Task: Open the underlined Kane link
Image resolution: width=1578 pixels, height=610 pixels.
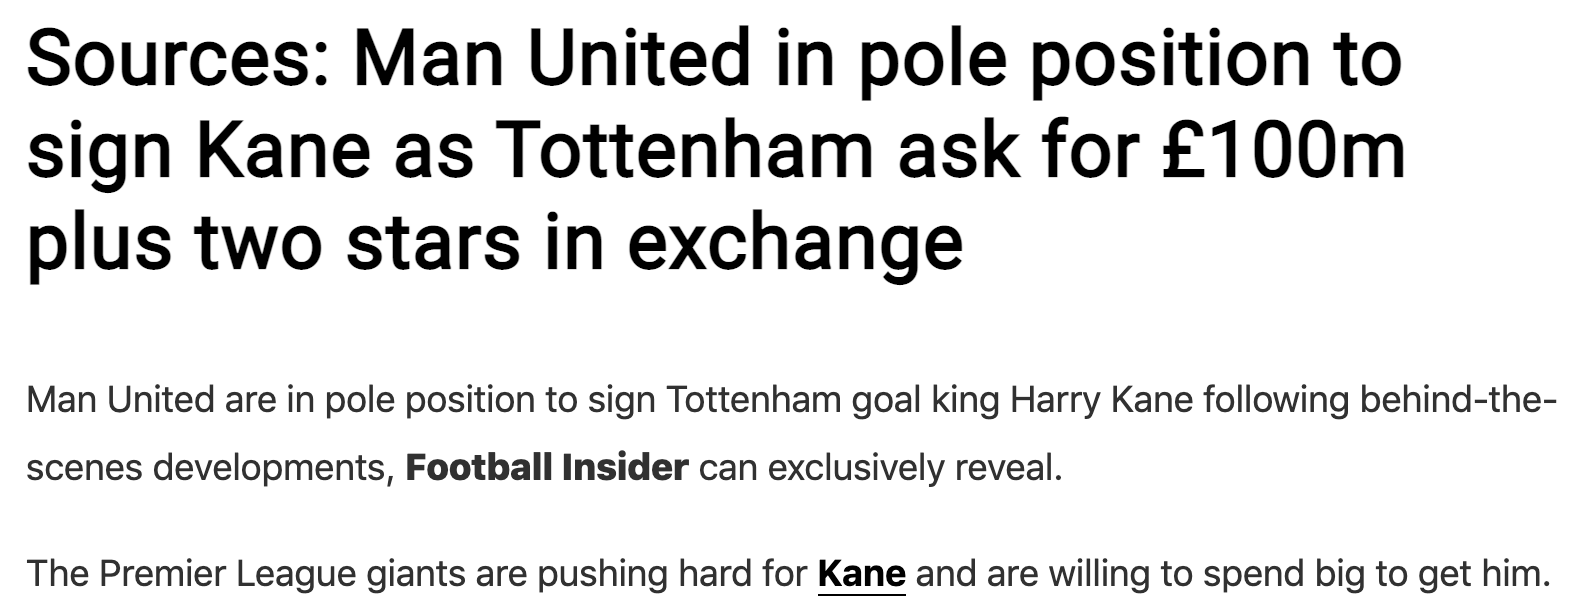Action: coord(861,574)
